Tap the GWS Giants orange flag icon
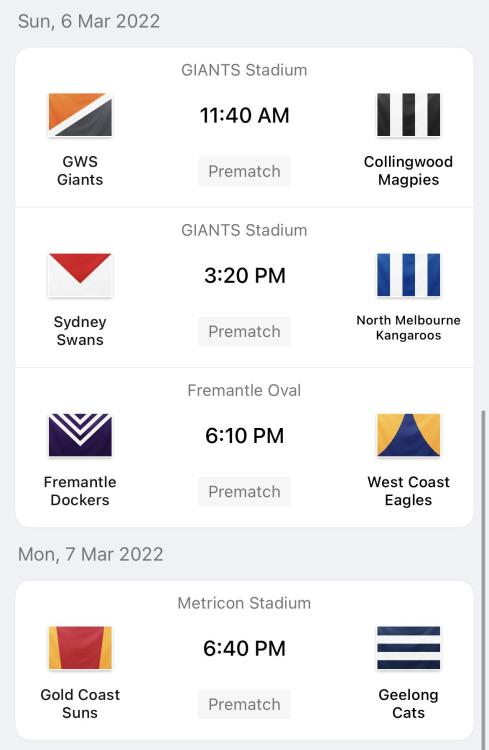 (x=80, y=115)
